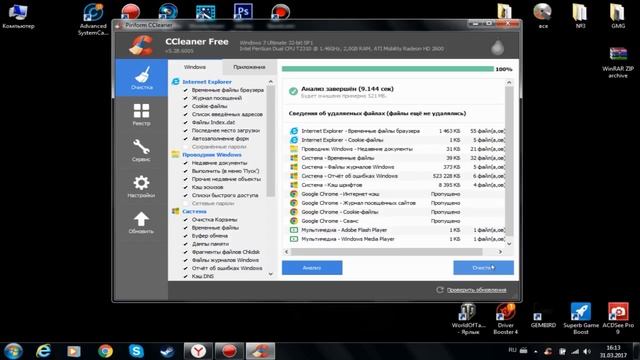
Task: Click the volume icon in system tray
Action: (x=587, y=351)
